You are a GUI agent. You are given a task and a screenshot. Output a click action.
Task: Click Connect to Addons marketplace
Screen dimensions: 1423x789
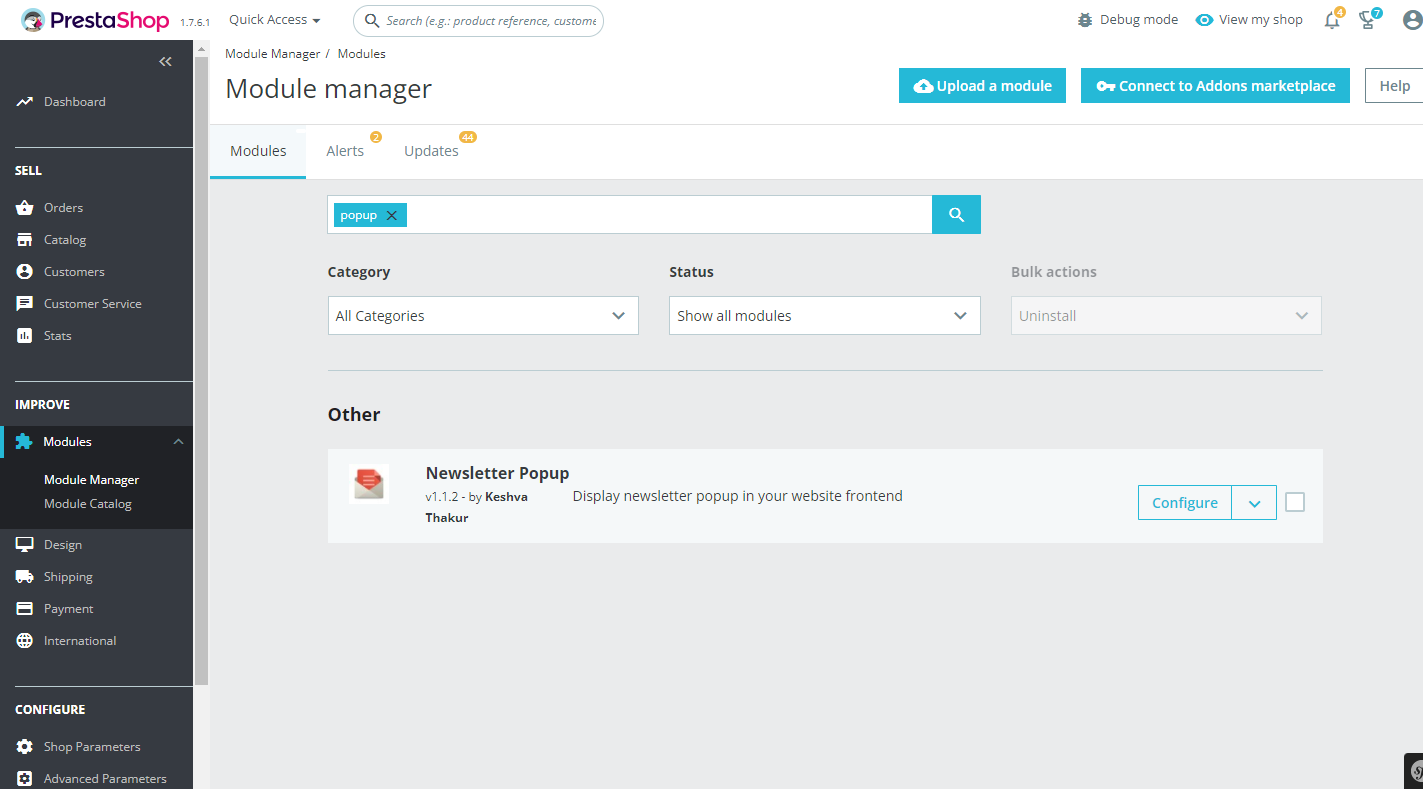1215,86
